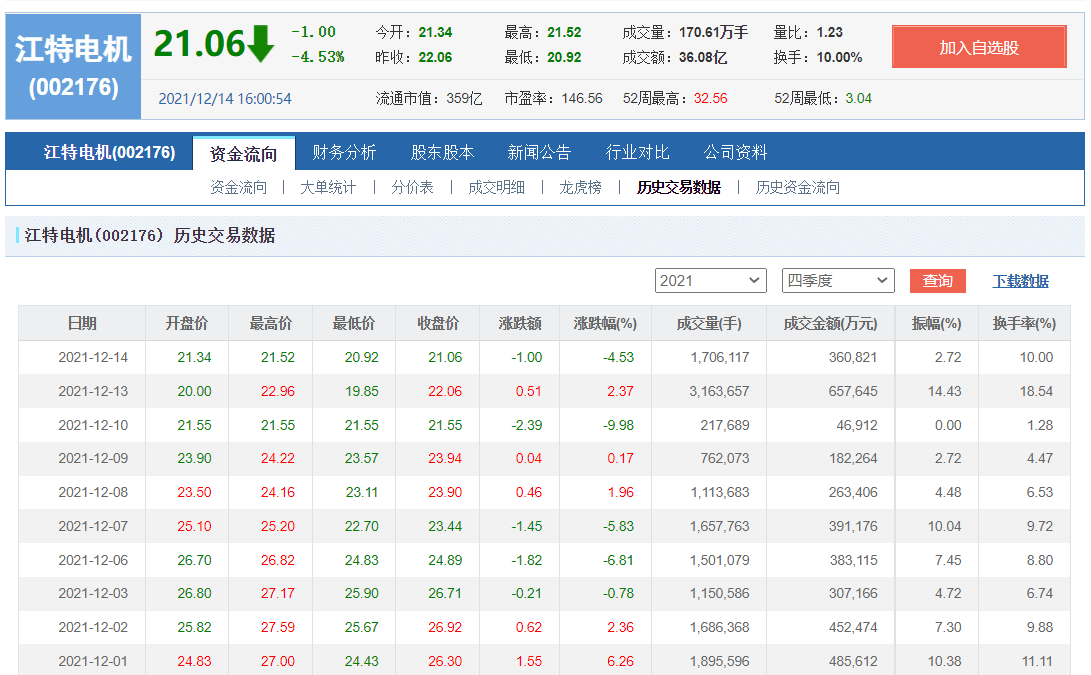Click the date cell 2021-12-14
Screen dimensions: 1091x675
[93, 358]
